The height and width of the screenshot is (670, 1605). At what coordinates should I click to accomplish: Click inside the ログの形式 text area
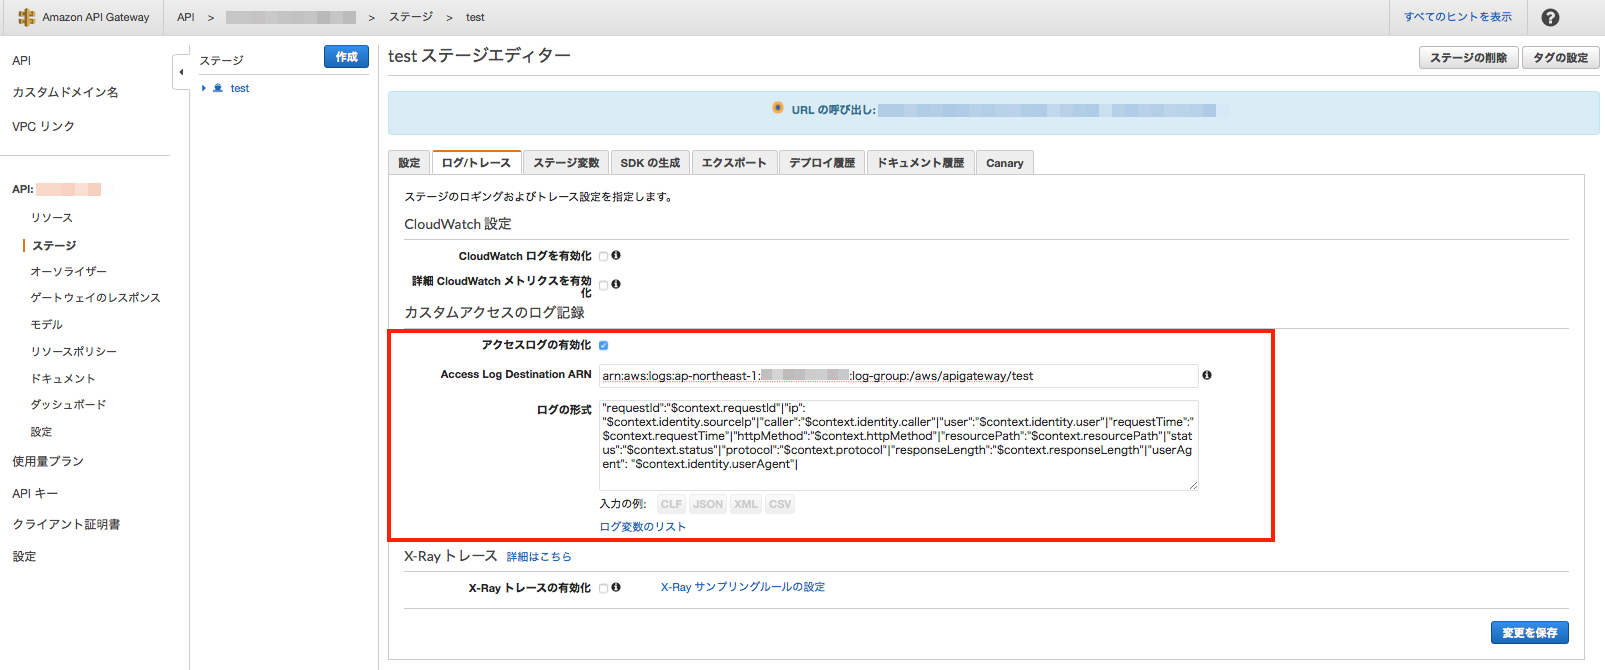898,445
